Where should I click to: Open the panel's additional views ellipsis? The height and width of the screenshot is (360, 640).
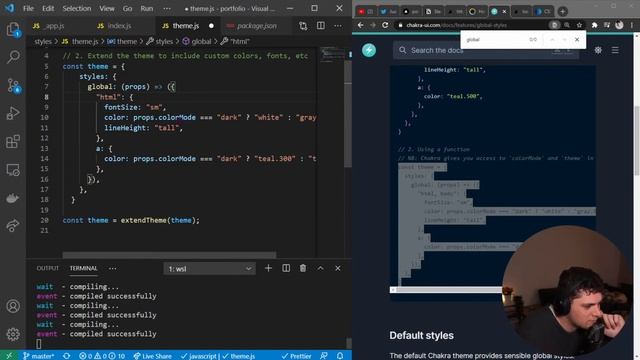(112, 268)
